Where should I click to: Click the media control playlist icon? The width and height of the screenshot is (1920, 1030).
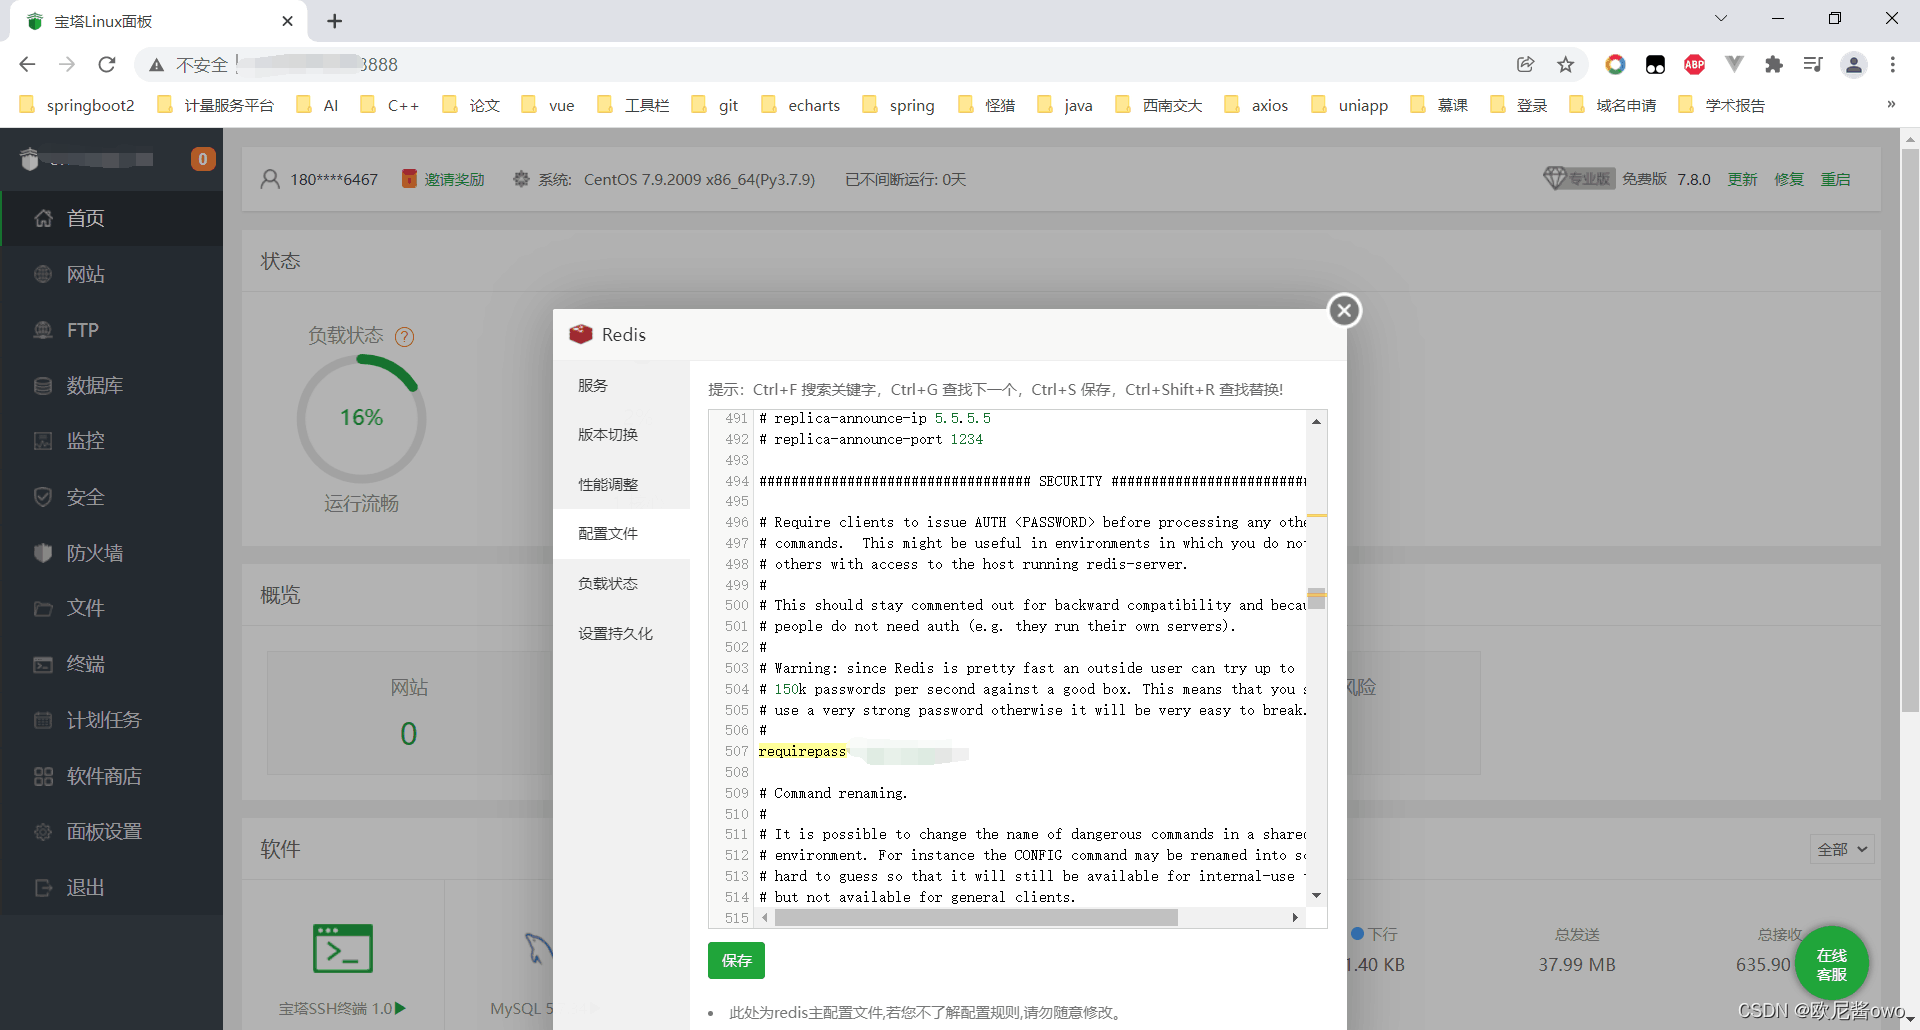[x=1813, y=64]
